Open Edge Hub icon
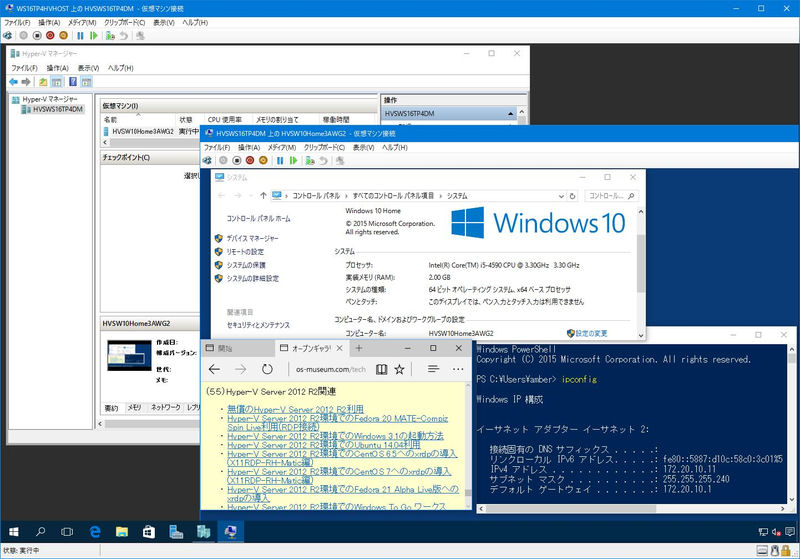800x559 pixels. pos(433,368)
